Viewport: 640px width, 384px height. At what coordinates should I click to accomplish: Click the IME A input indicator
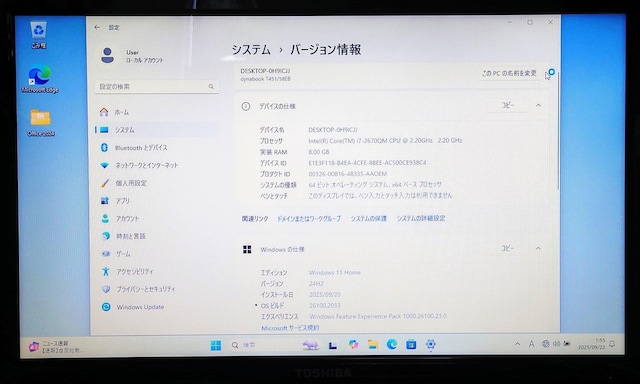[531, 344]
